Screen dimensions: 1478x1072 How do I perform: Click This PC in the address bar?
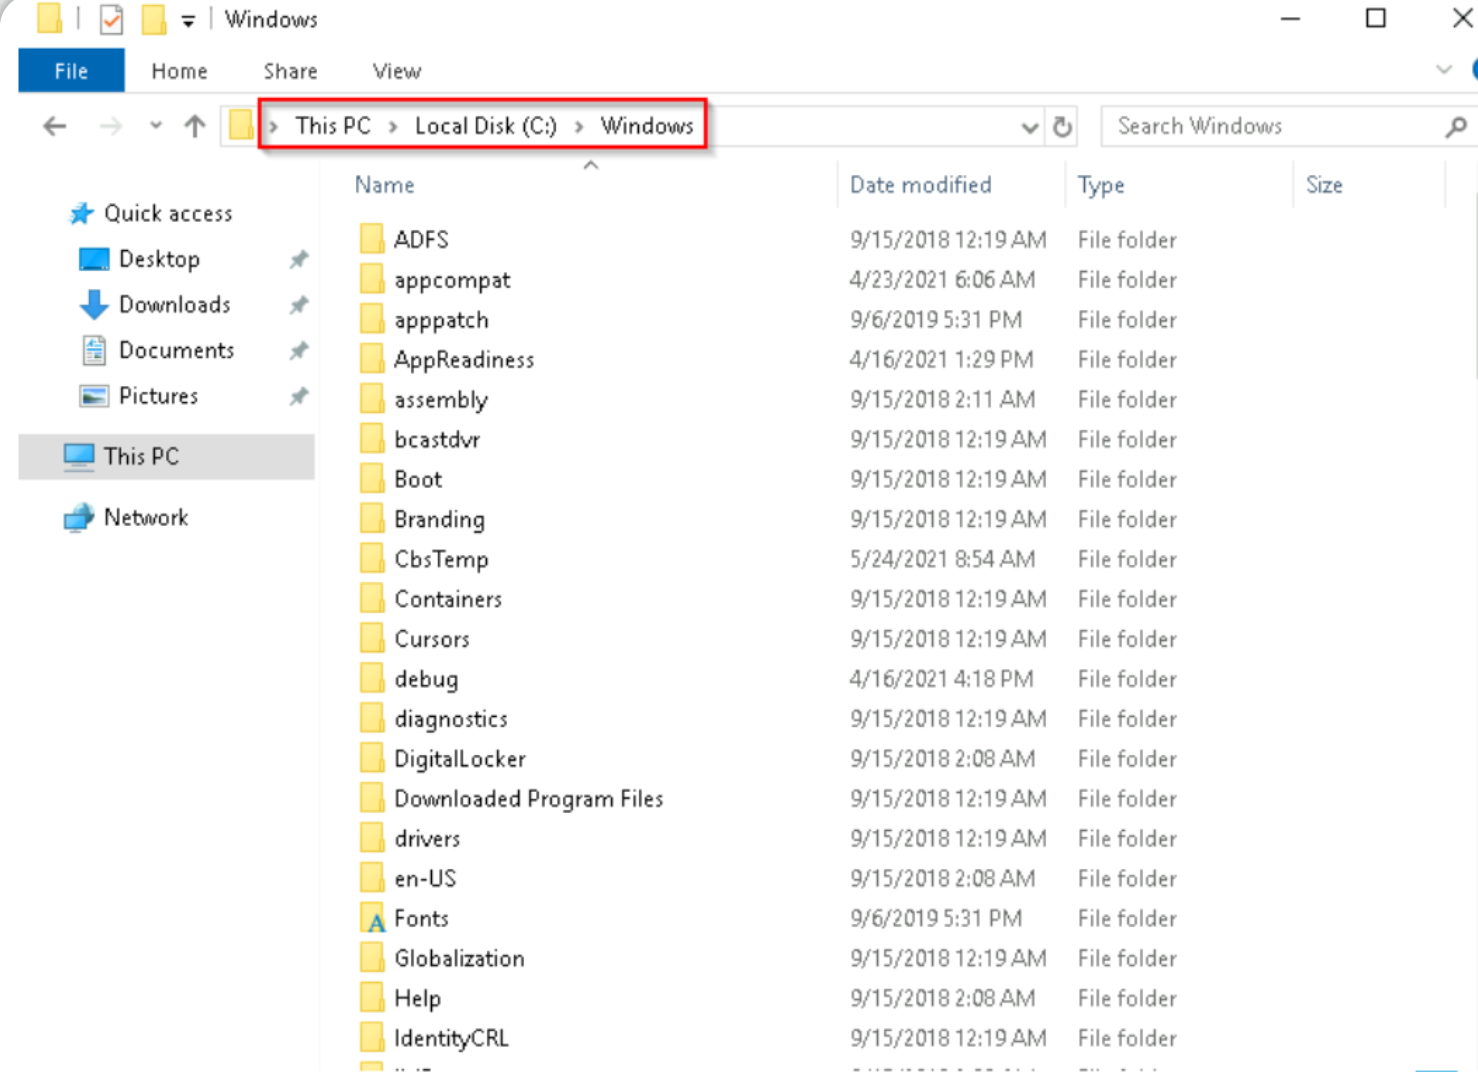click(332, 126)
